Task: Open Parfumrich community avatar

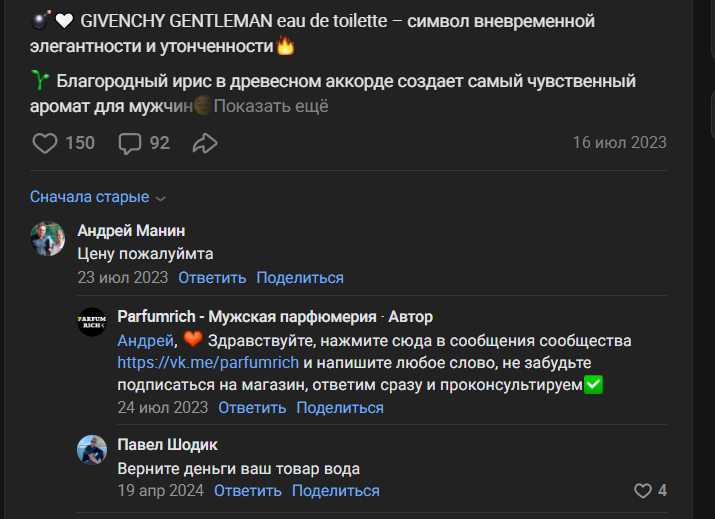Action: pyautogui.click(x=92, y=322)
